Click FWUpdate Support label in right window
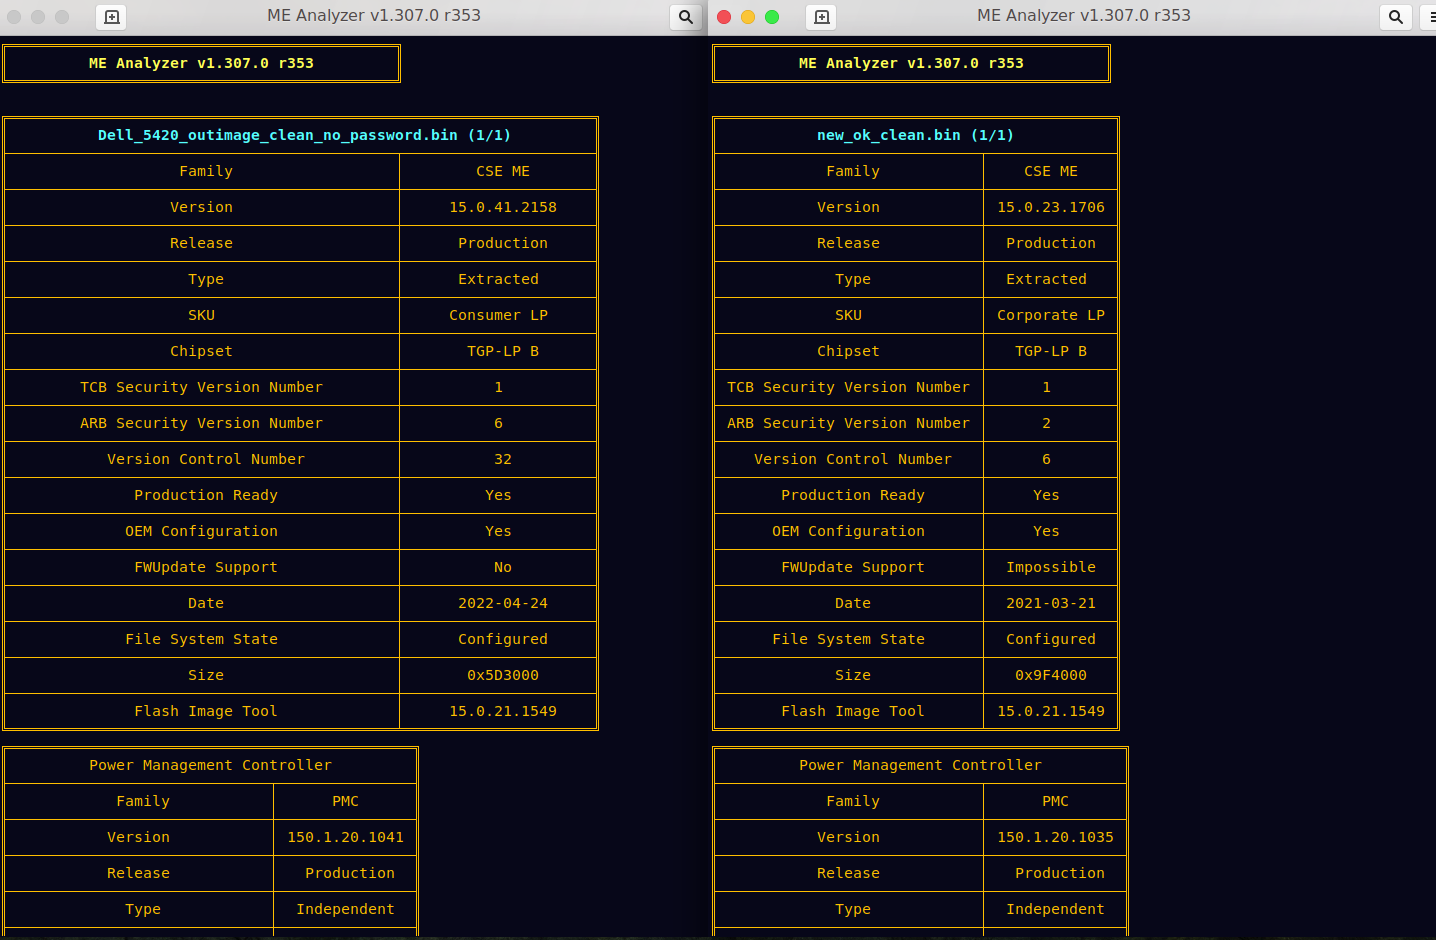 [x=853, y=567]
